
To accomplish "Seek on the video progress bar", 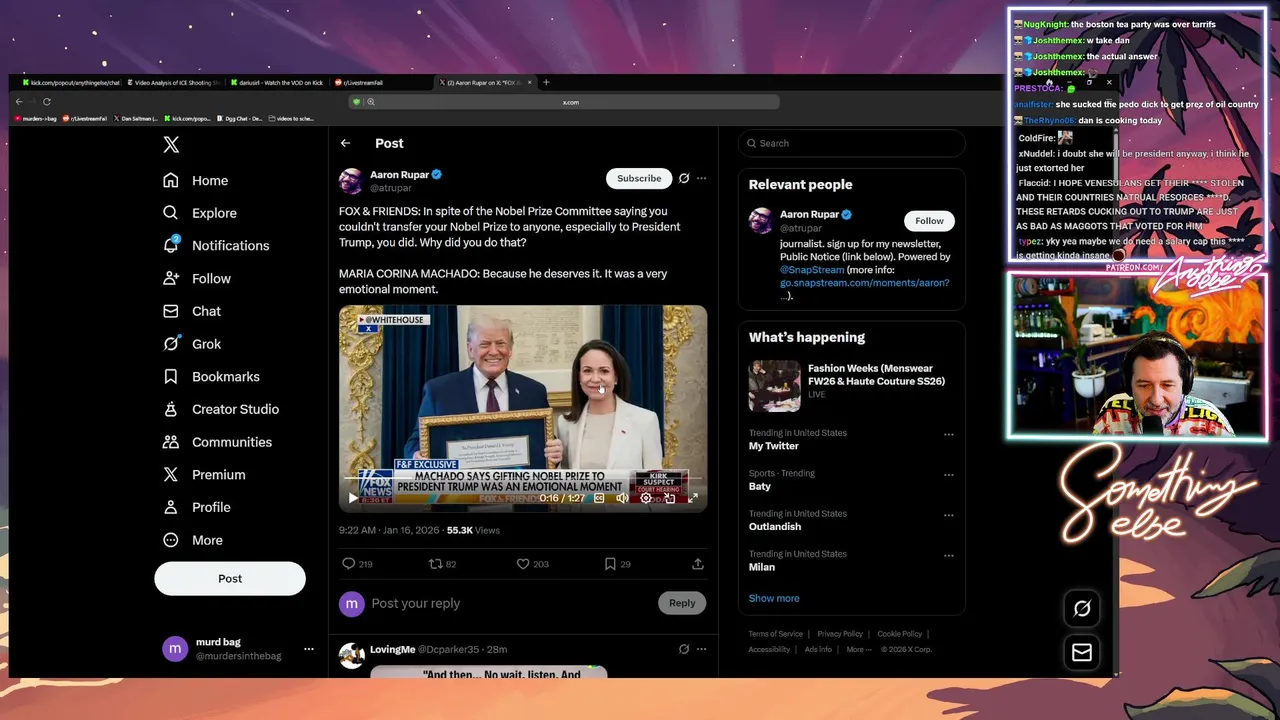I will [523, 479].
